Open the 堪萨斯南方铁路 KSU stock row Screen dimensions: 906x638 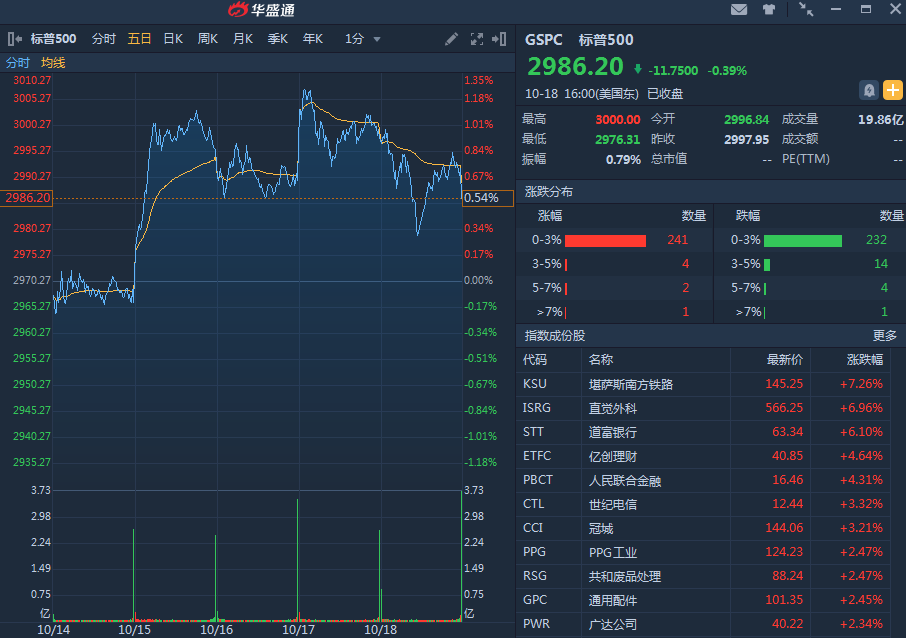tap(631, 384)
